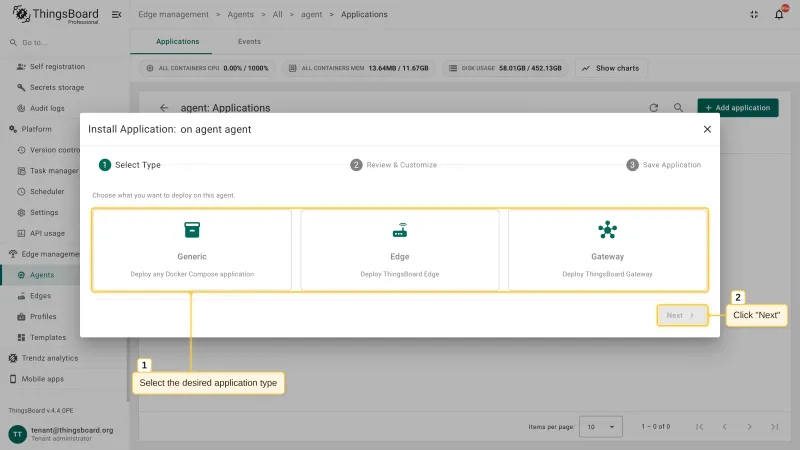
Task: Go to the first page
Action: point(699,427)
